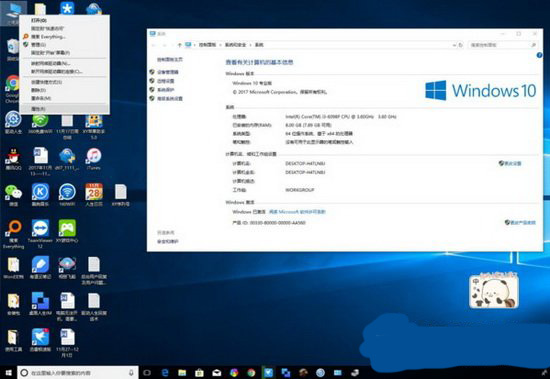Click the Cortana search box on taskbar
The image size is (550, 379).
(x=78, y=373)
